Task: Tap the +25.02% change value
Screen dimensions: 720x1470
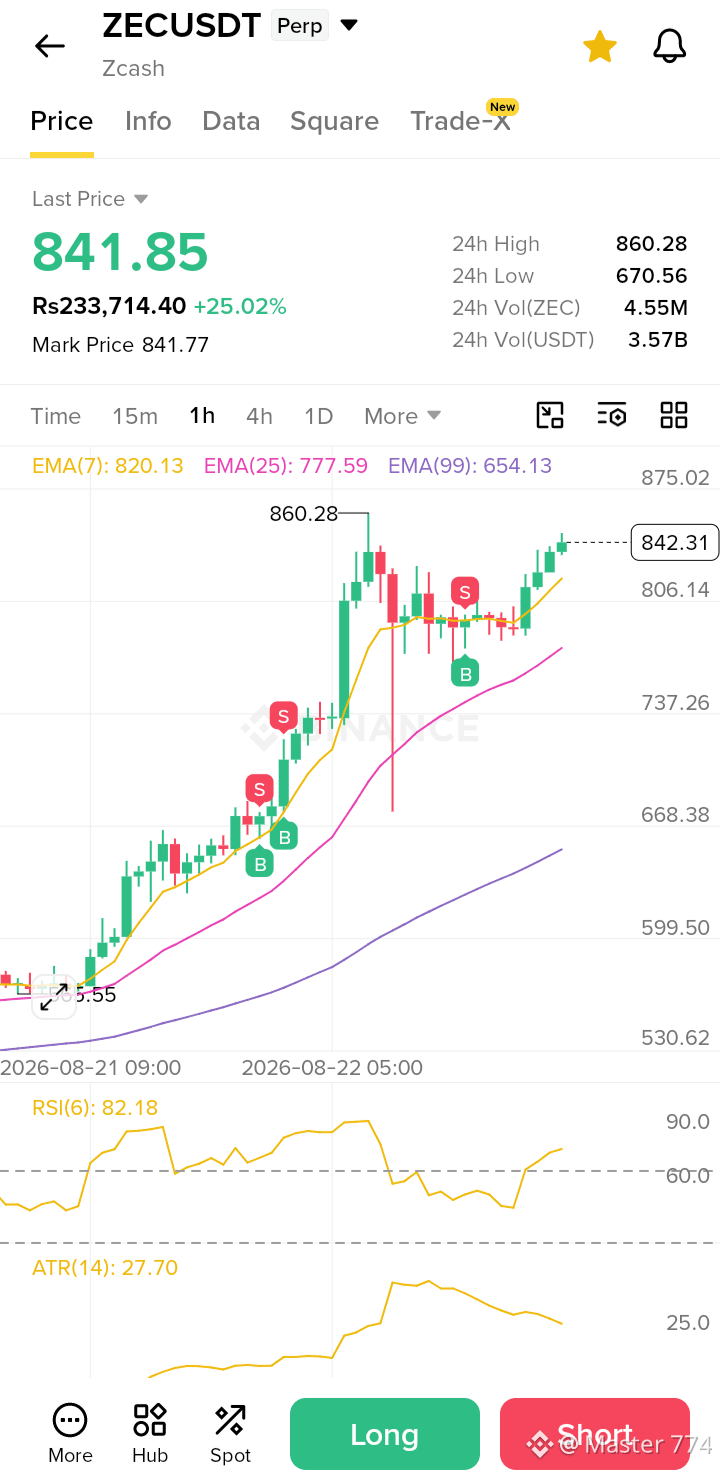Action: click(x=240, y=306)
